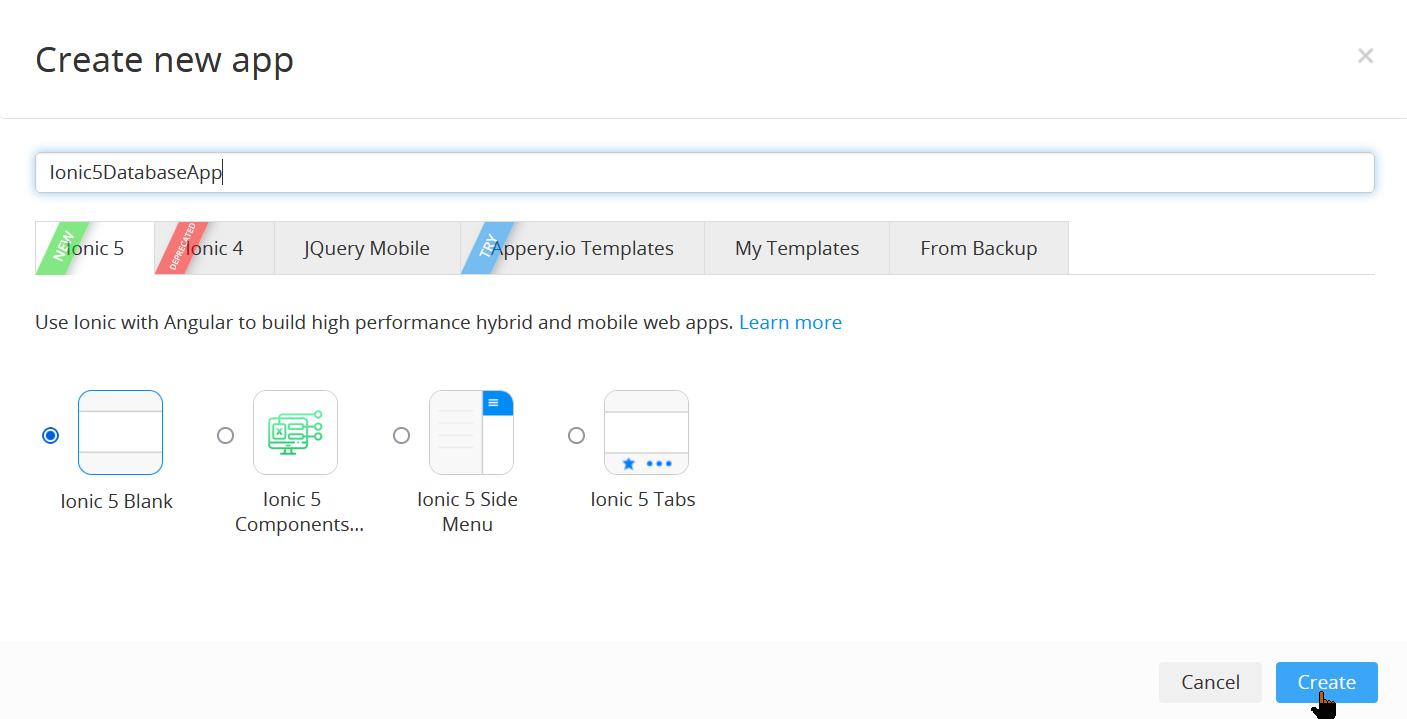
Task: Open the Learn more link
Action: pos(790,322)
